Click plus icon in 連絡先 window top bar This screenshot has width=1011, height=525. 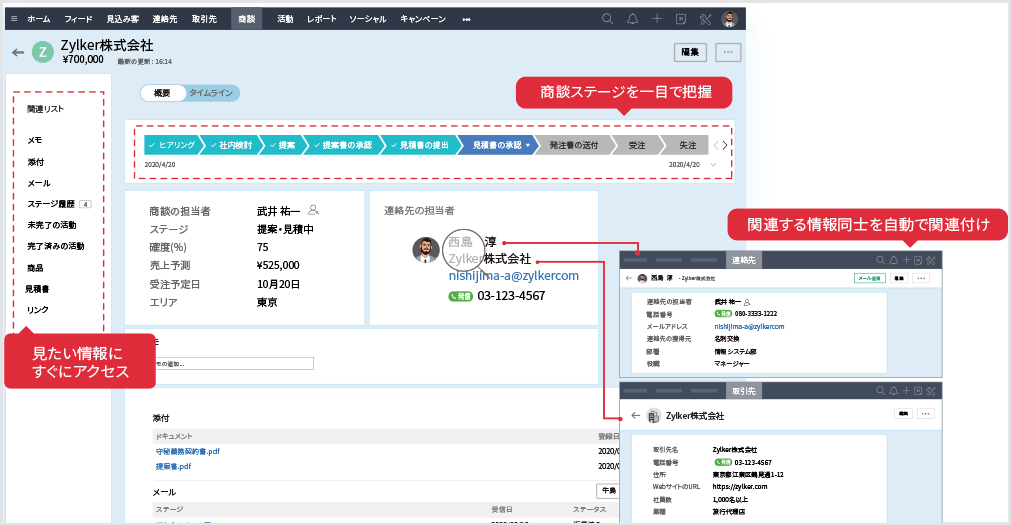(906, 260)
